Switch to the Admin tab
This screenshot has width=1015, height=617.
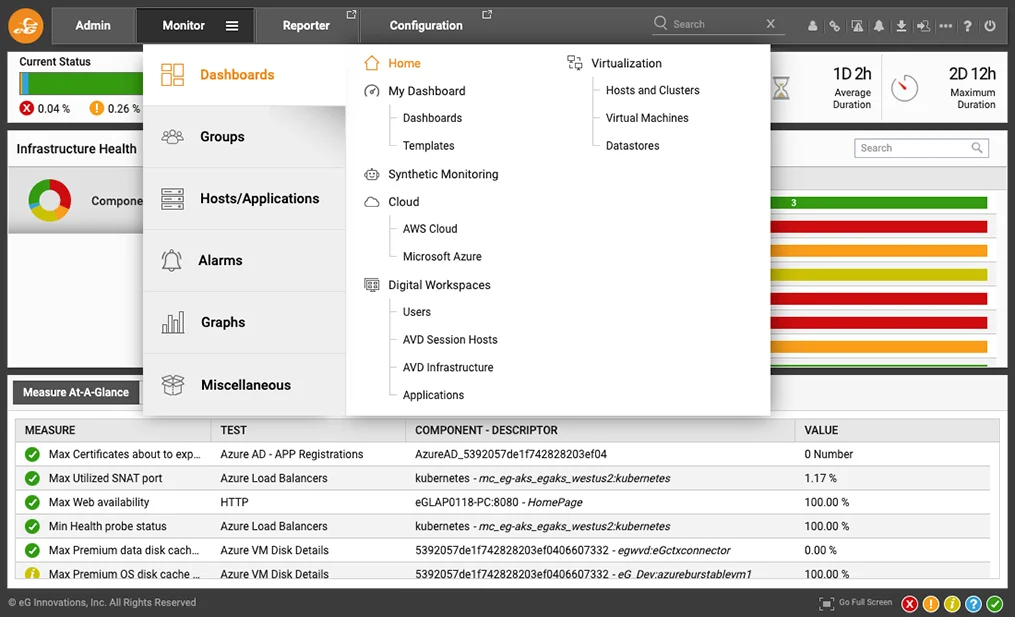[93, 25]
